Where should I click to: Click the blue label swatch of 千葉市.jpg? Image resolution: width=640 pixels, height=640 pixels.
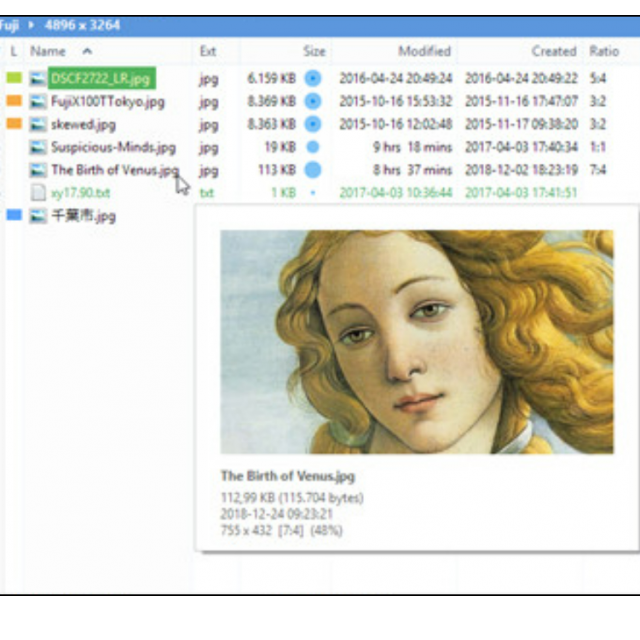coord(14,215)
